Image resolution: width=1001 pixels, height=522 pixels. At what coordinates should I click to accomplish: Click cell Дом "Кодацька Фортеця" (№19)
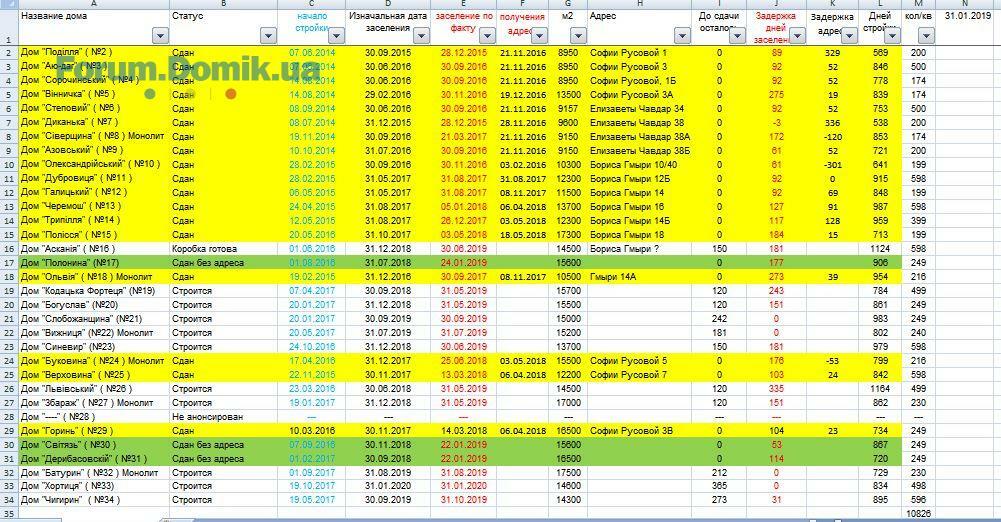[94, 291]
